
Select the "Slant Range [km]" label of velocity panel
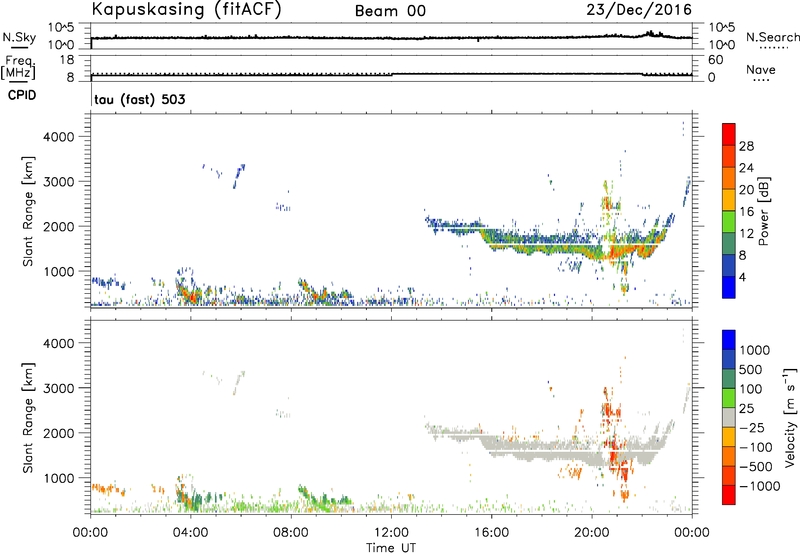coord(28,418)
